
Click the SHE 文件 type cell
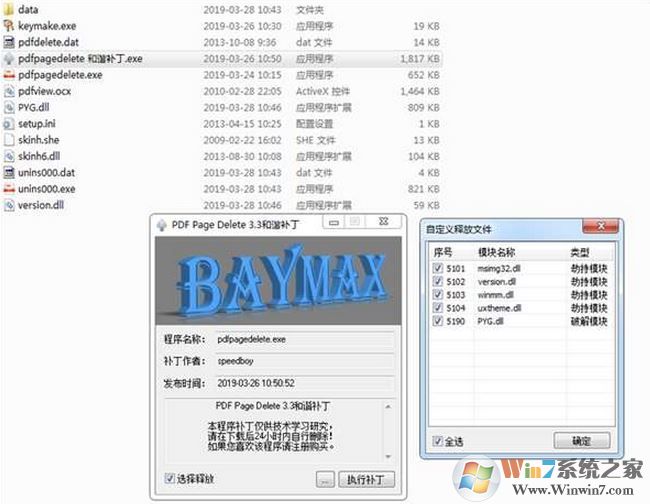point(315,140)
